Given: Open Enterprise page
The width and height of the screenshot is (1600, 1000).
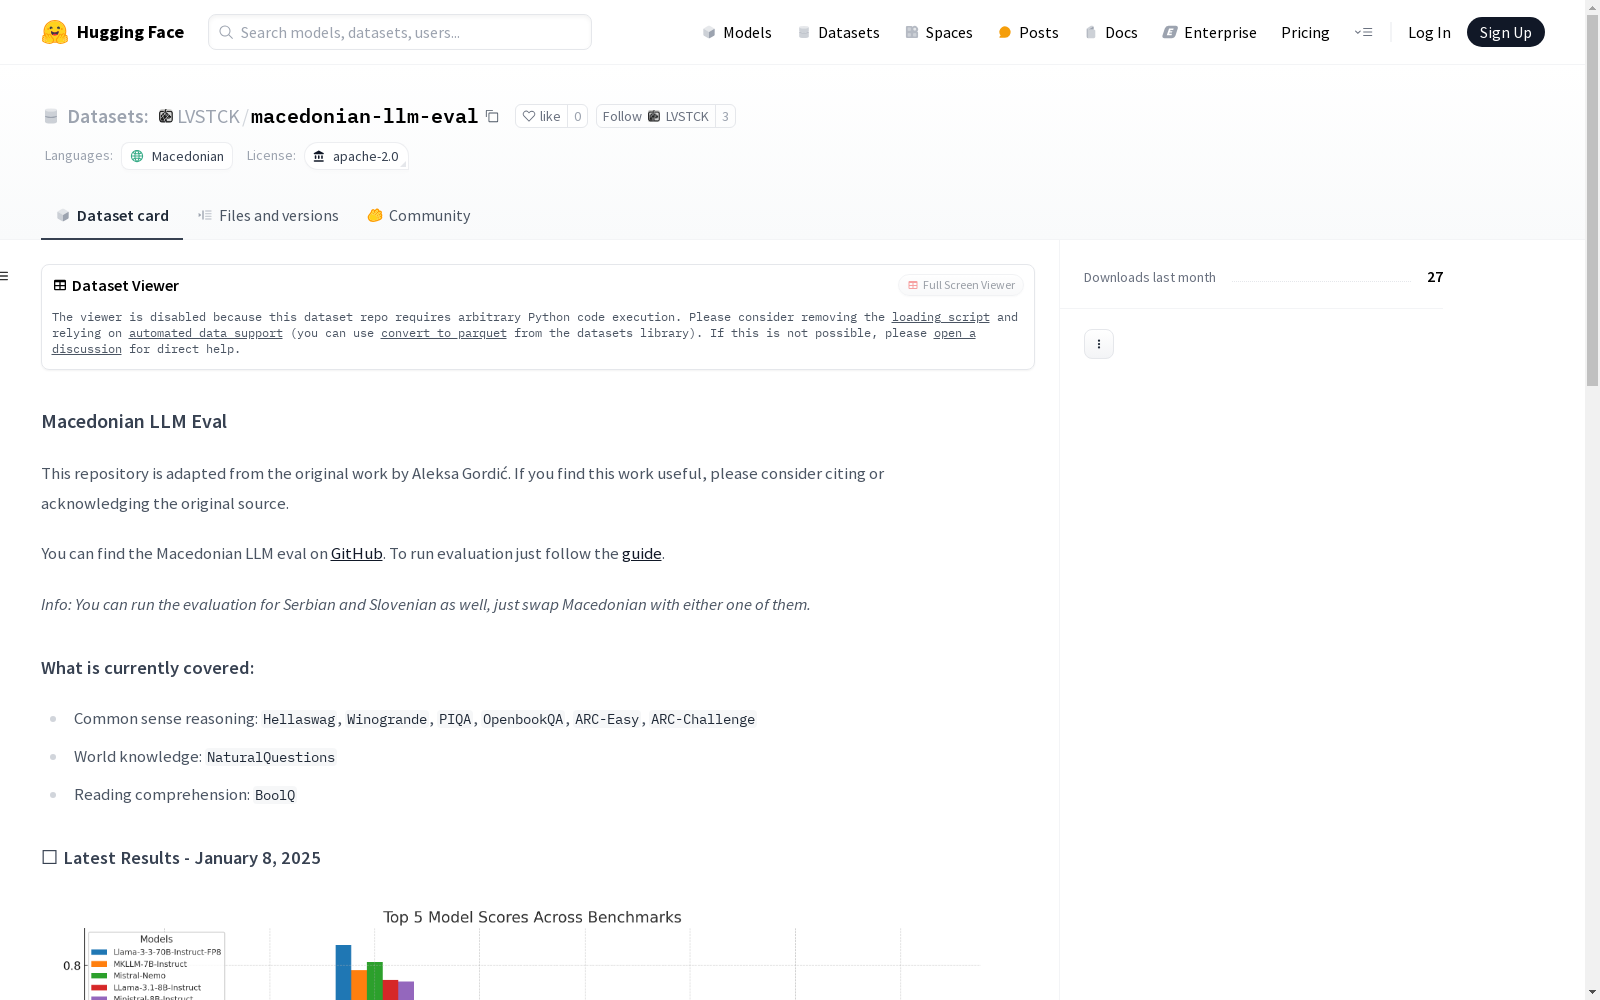Looking at the screenshot, I should (1209, 32).
